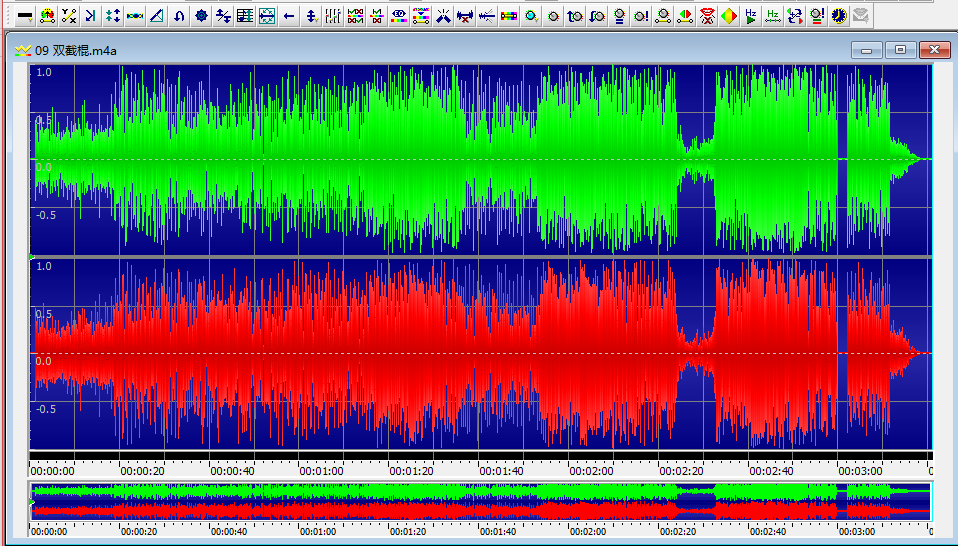Click 00:02:20 on the overview ruler
The width and height of the screenshot is (958, 546).
coord(678,531)
